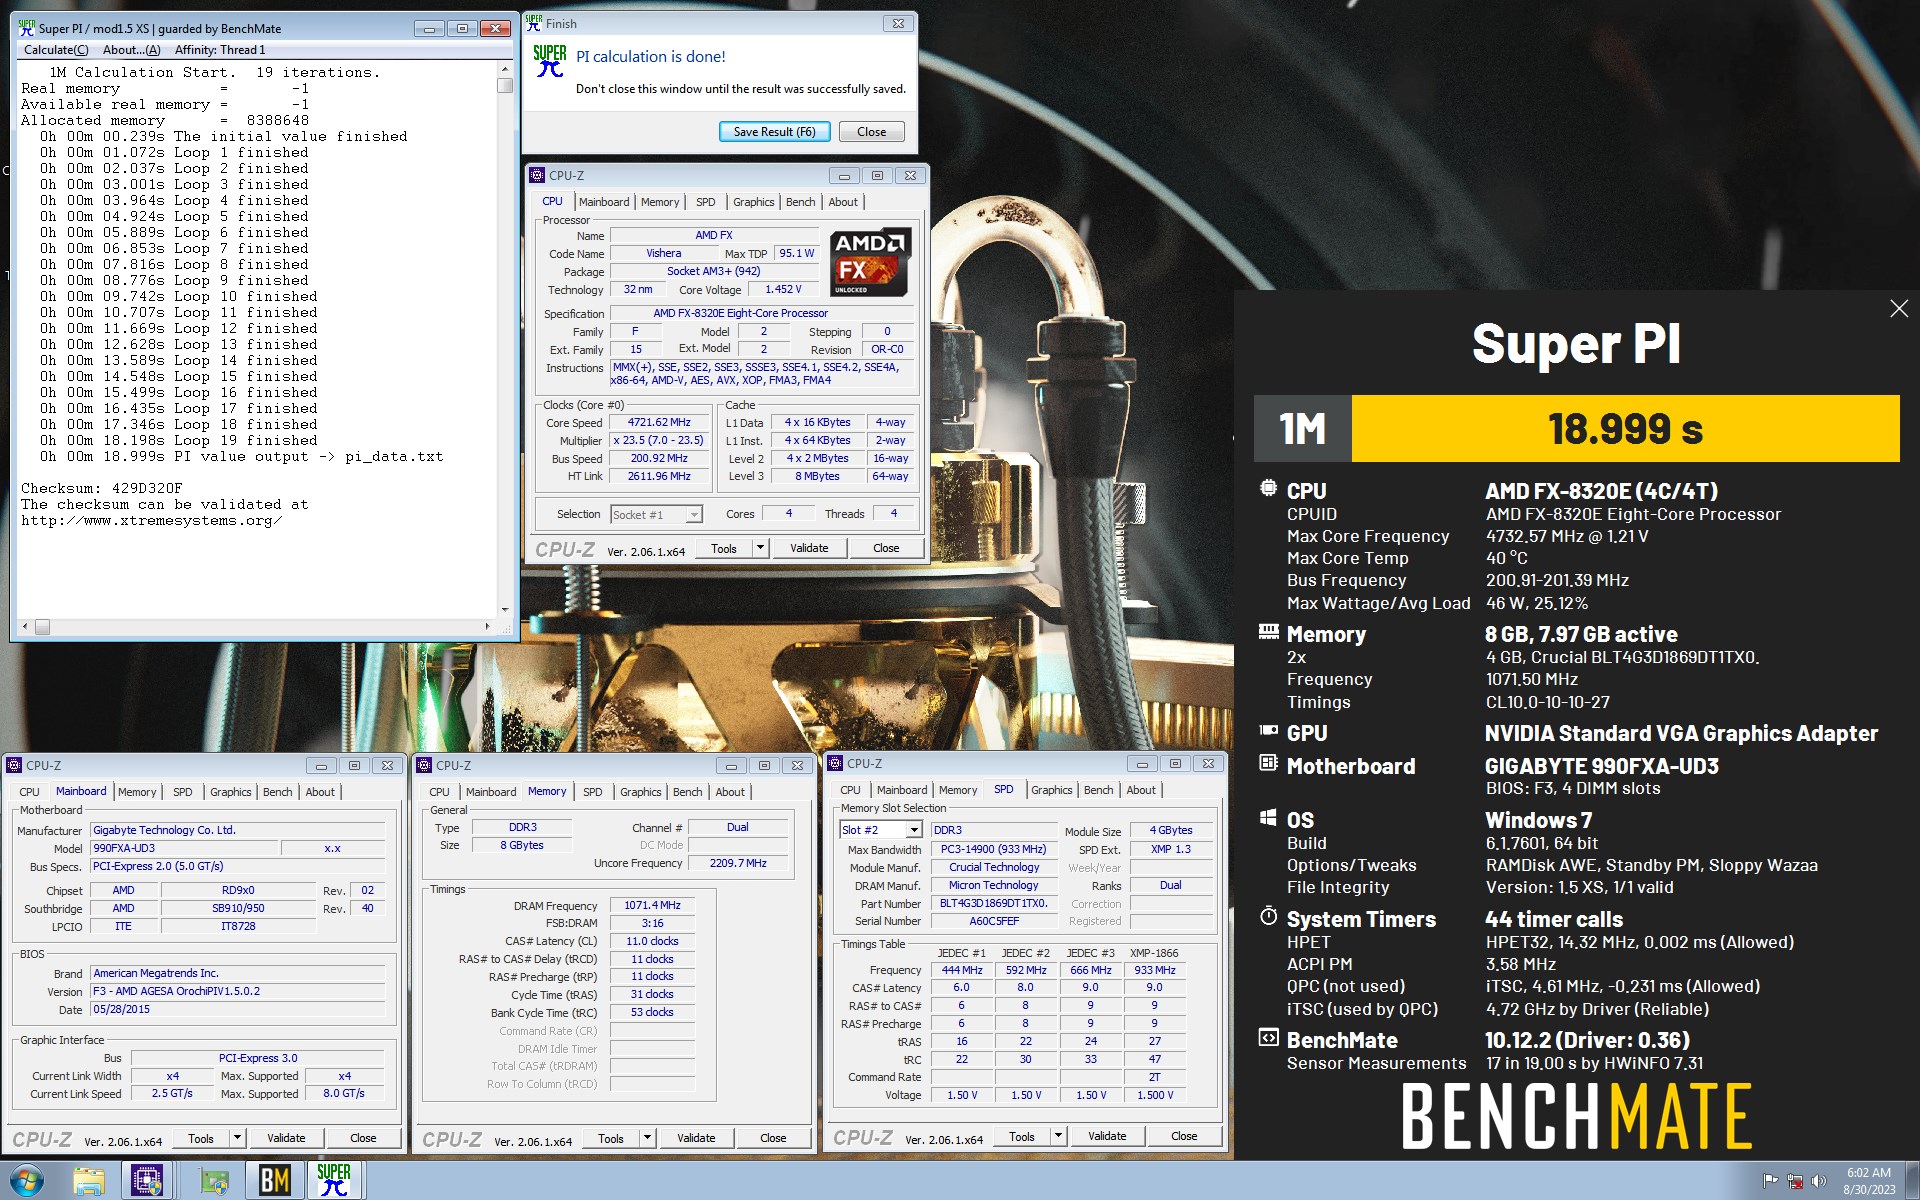Click Core Speed field 4721.62 MHz
The width and height of the screenshot is (1920, 1200).
click(659, 423)
